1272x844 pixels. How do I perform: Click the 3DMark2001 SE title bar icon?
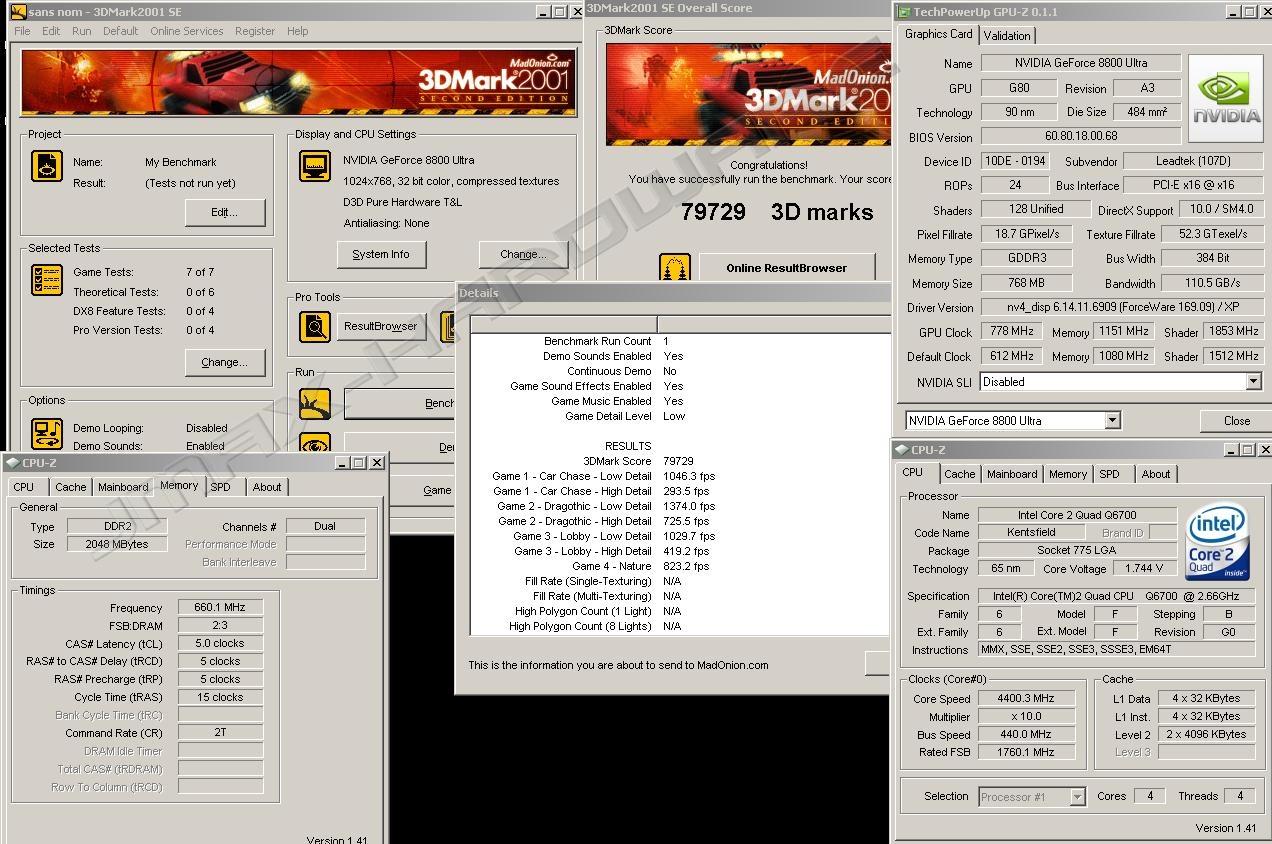(x=18, y=12)
